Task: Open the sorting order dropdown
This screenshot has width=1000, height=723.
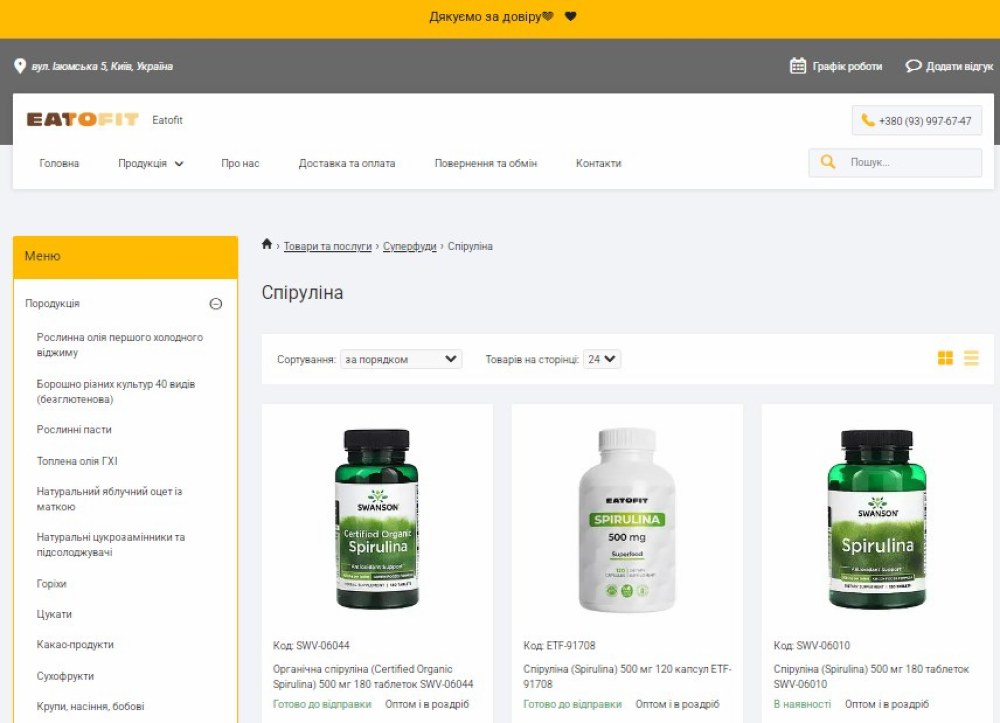Action: click(x=401, y=359)
